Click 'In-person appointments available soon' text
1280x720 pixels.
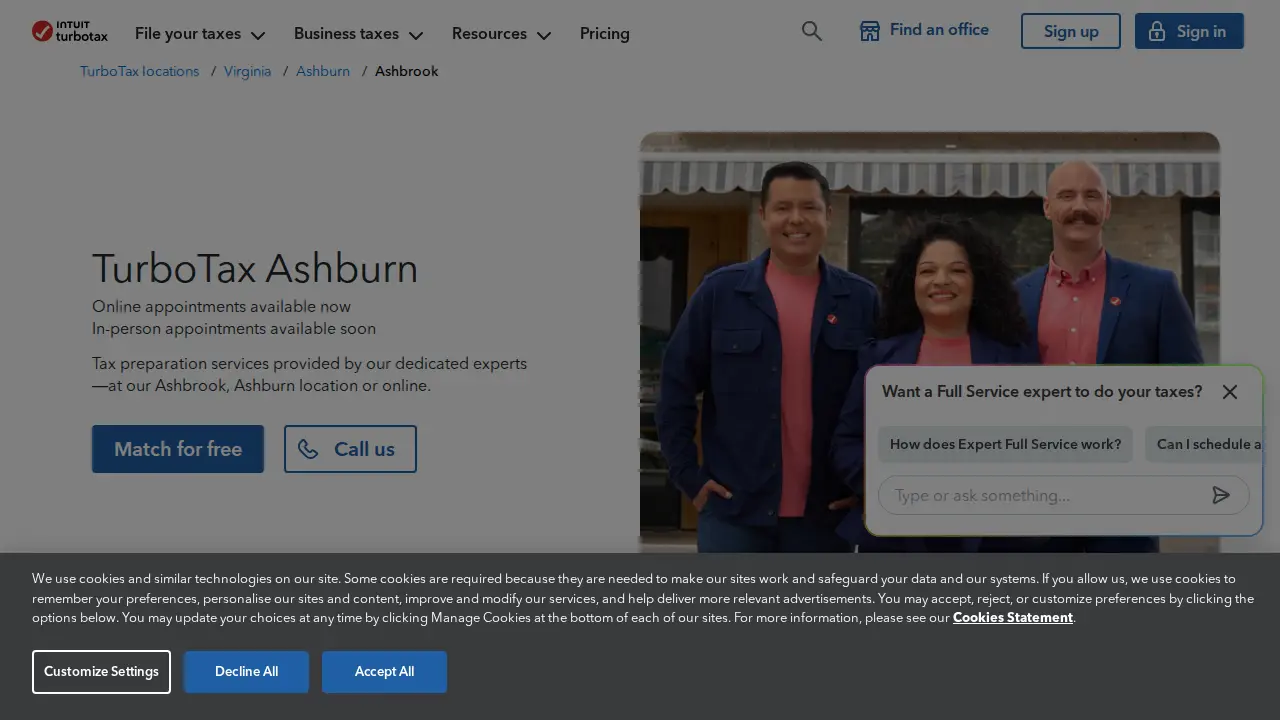234,328
